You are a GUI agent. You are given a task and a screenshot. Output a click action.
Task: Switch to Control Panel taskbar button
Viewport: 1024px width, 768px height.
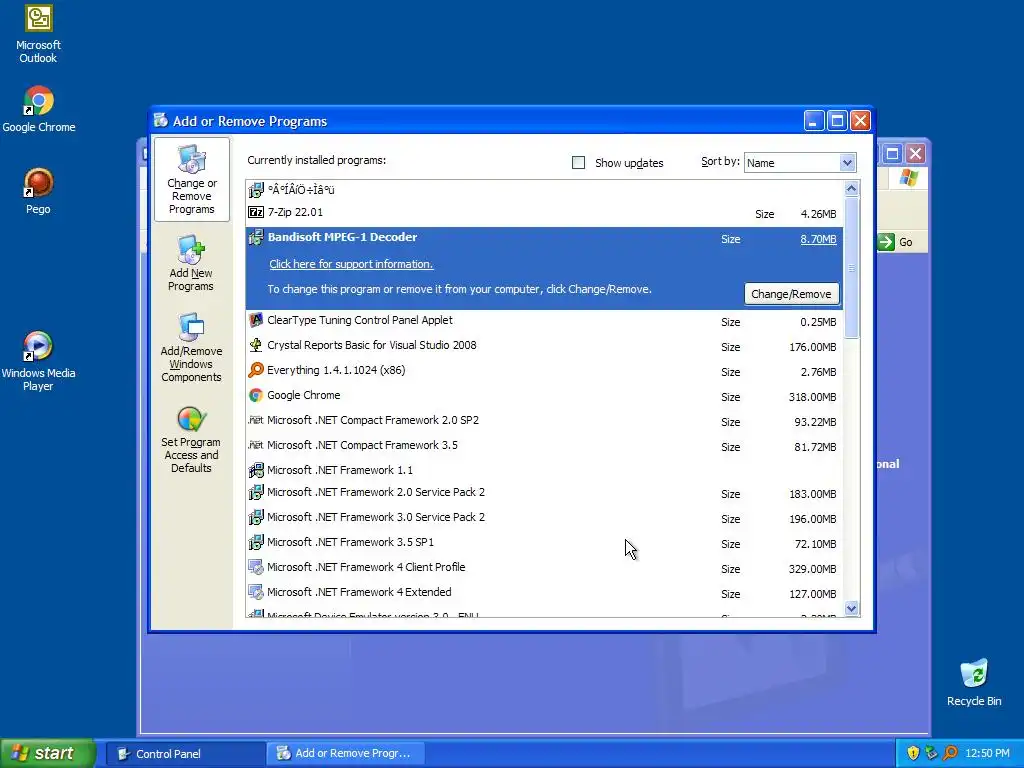pos(185,754)
